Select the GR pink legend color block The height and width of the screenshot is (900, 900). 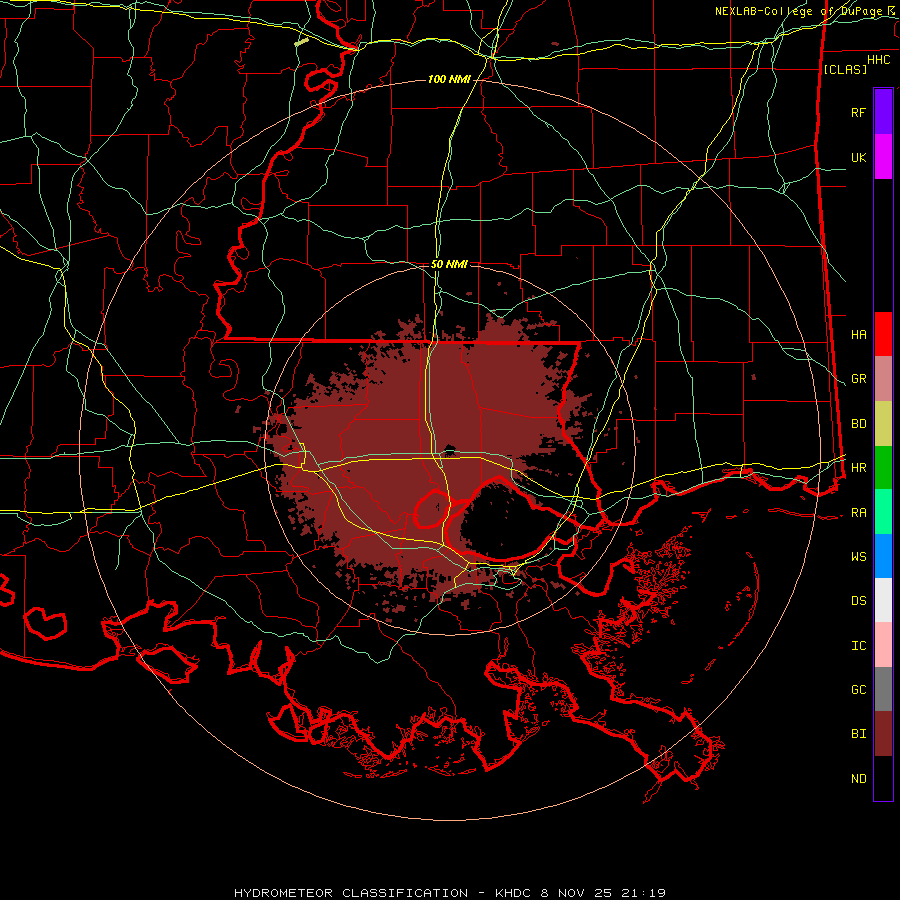click(x=883, y=378)
